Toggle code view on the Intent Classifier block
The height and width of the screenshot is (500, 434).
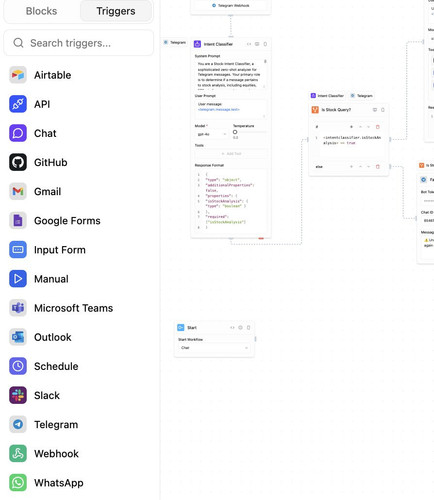(x=249, y=44)
